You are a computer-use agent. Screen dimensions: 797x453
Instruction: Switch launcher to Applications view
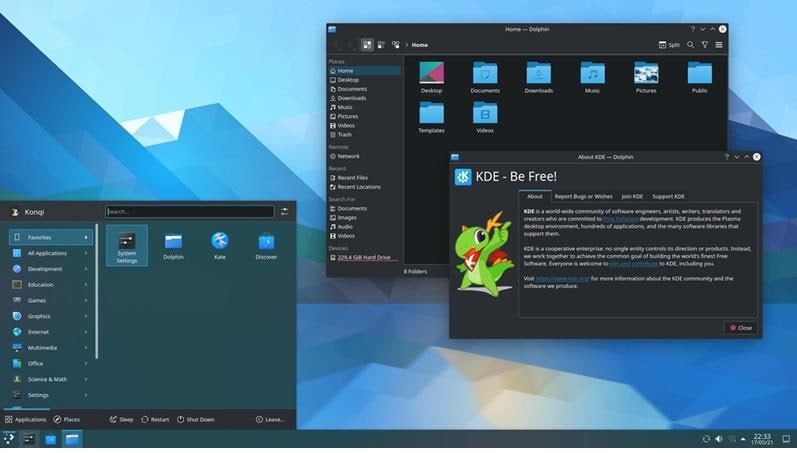click(25, 419)
